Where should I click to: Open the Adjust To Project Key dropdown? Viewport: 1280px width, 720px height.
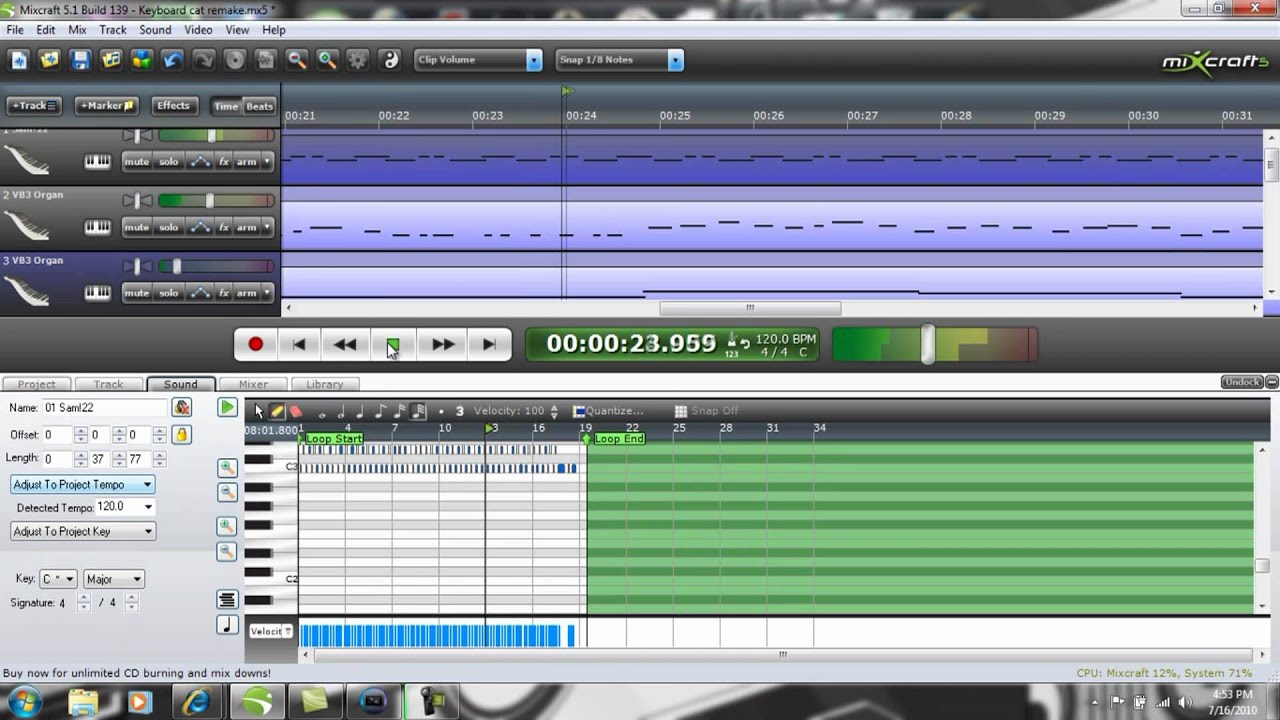[82, 531]
